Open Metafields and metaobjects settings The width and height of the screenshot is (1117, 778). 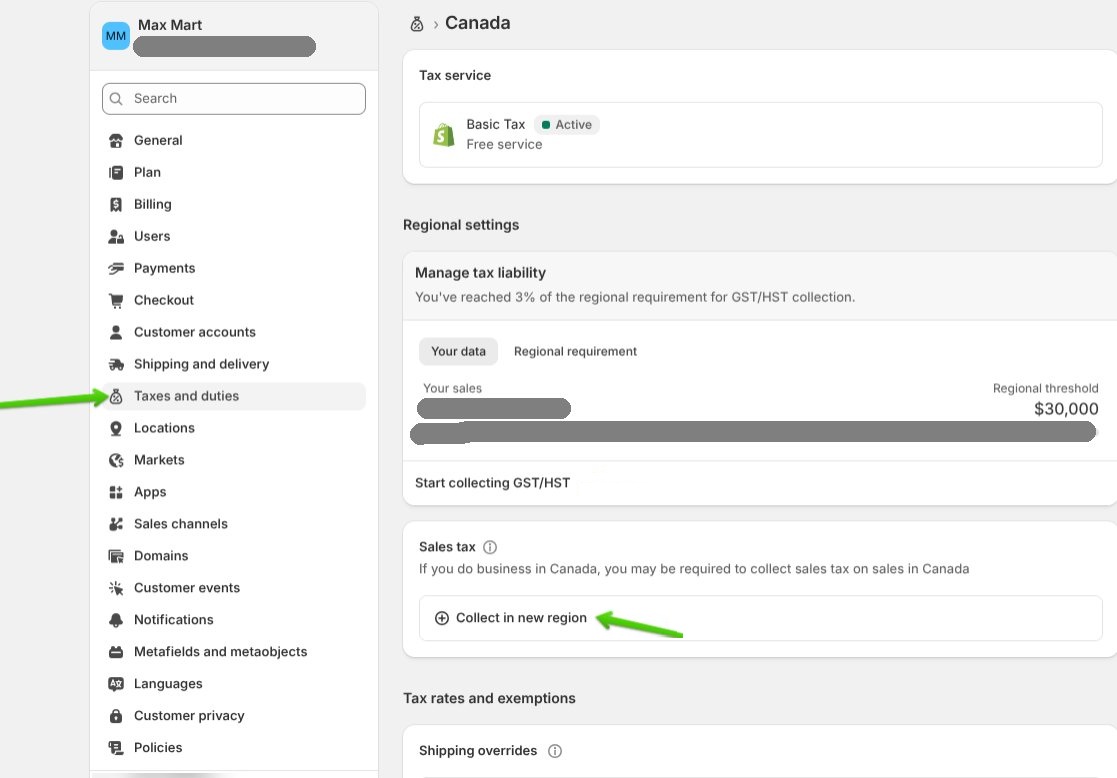pyautogui.click(x=220, y=653)
